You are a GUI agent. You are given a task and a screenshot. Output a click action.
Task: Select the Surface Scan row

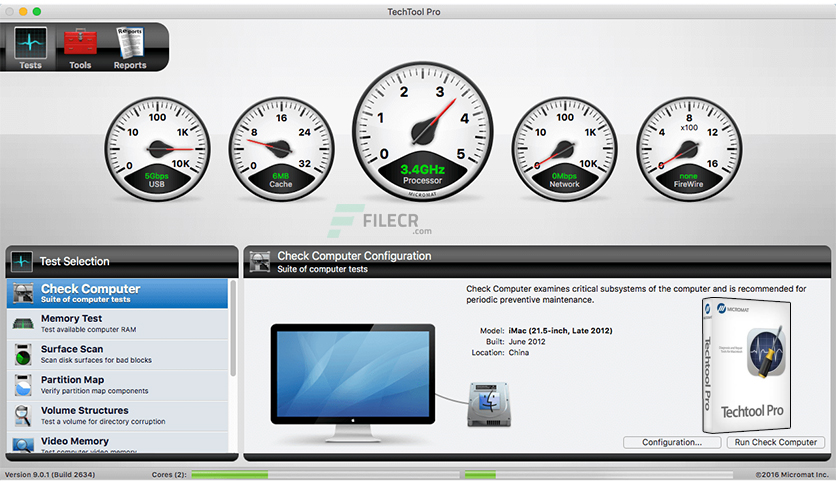coord(117,354)
